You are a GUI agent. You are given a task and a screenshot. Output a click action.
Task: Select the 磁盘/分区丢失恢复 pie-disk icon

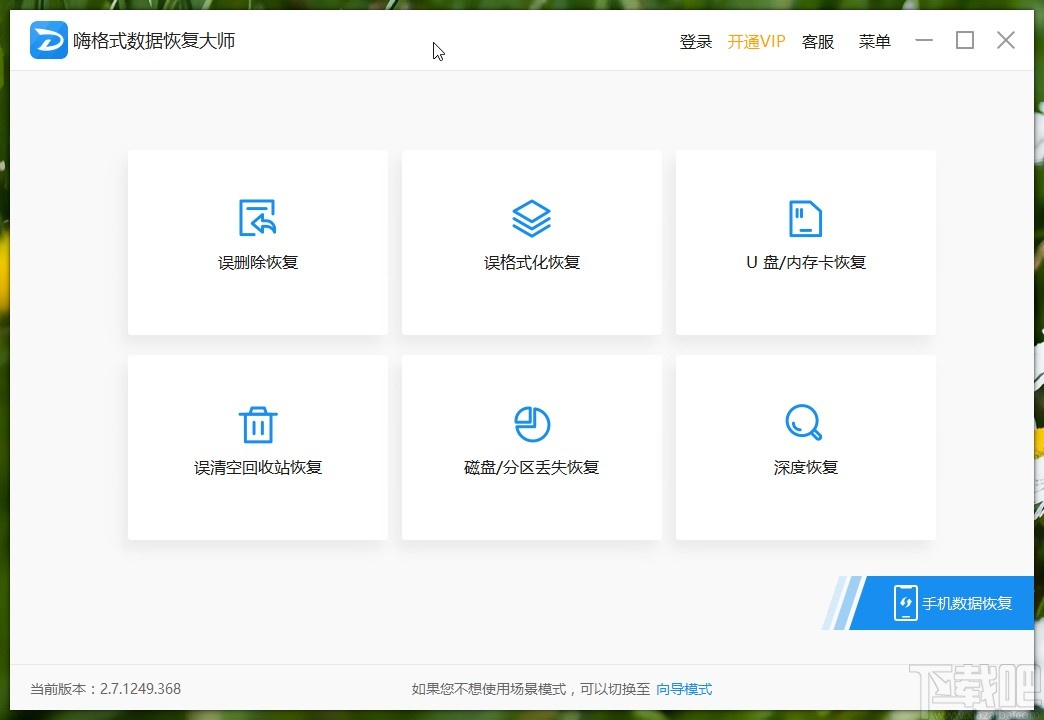coord(531,423)
